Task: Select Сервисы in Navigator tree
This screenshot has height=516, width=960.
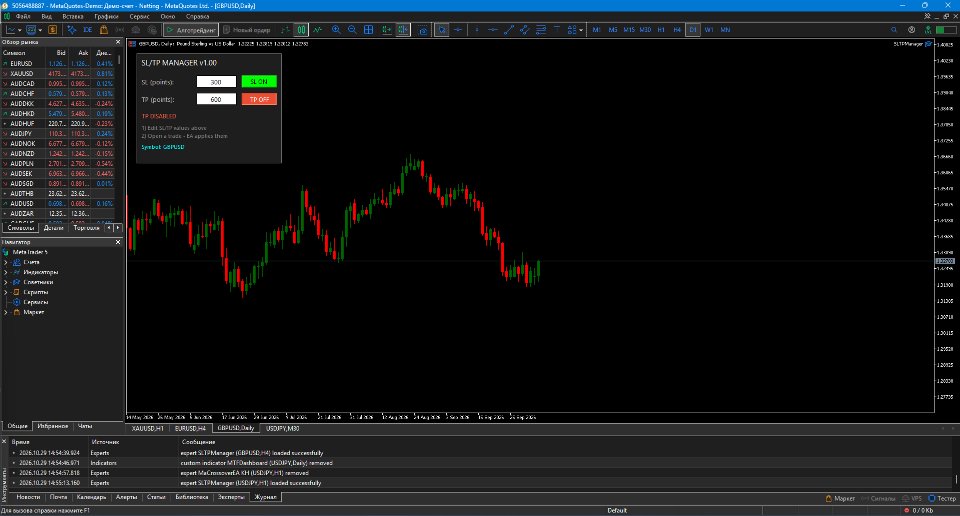Action: click(36, 302)
